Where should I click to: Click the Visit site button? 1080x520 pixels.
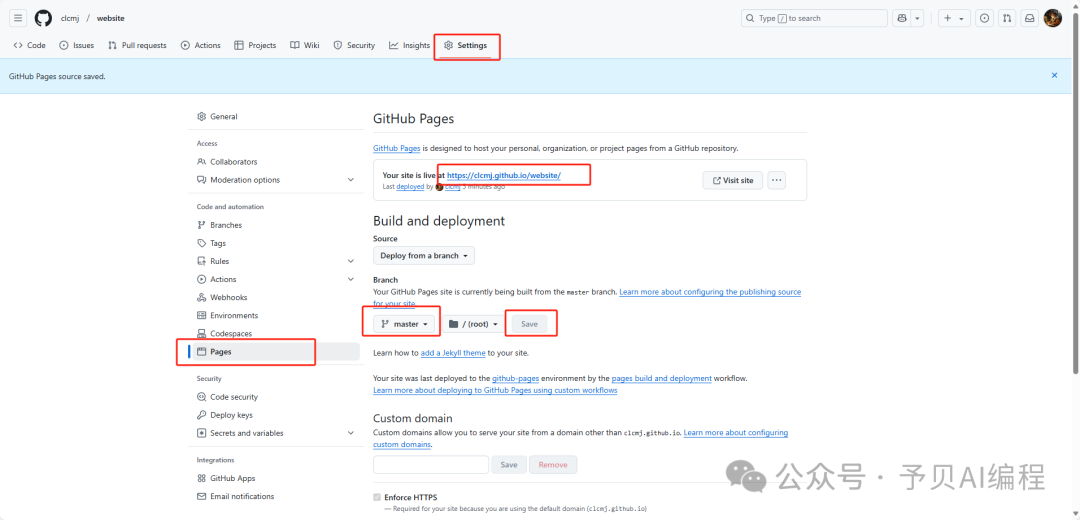[x=733, y=180]
